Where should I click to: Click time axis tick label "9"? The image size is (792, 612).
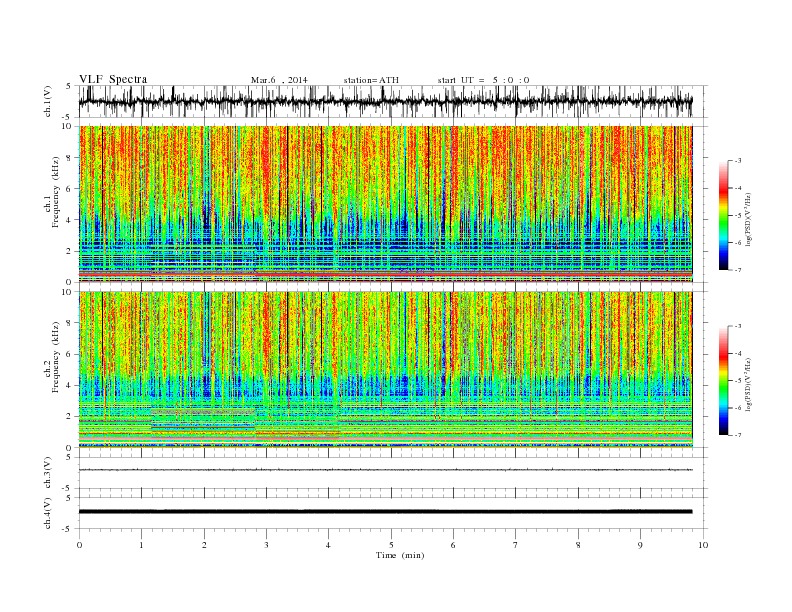(x=640, y=545)
